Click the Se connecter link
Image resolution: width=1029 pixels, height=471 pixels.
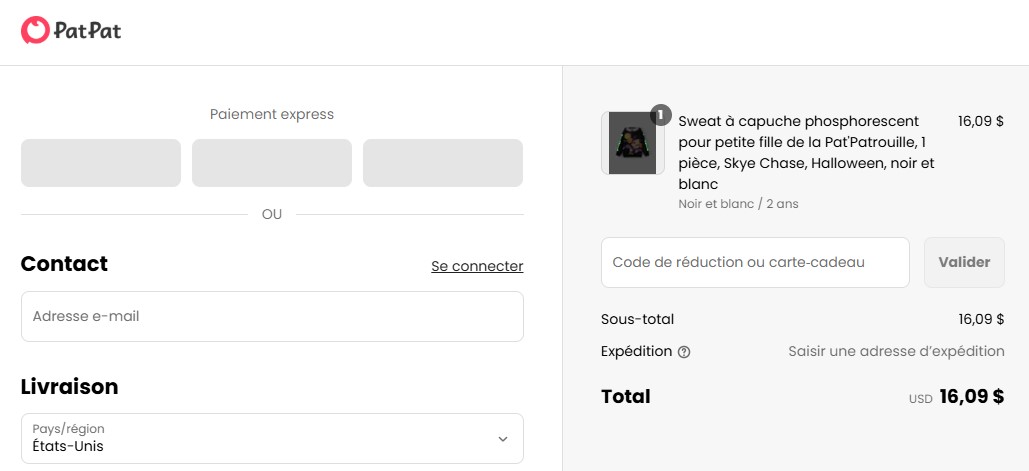[477, 266]
